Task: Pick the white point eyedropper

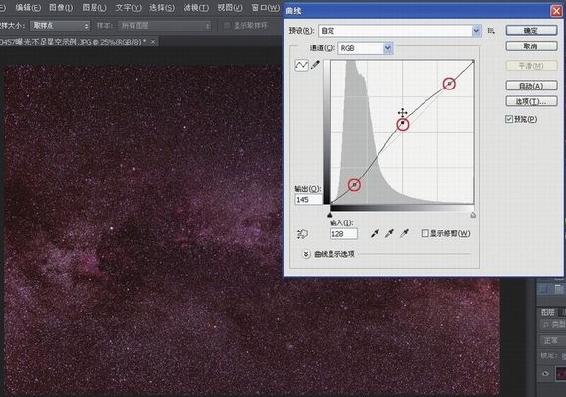Action: pos(404,234)
